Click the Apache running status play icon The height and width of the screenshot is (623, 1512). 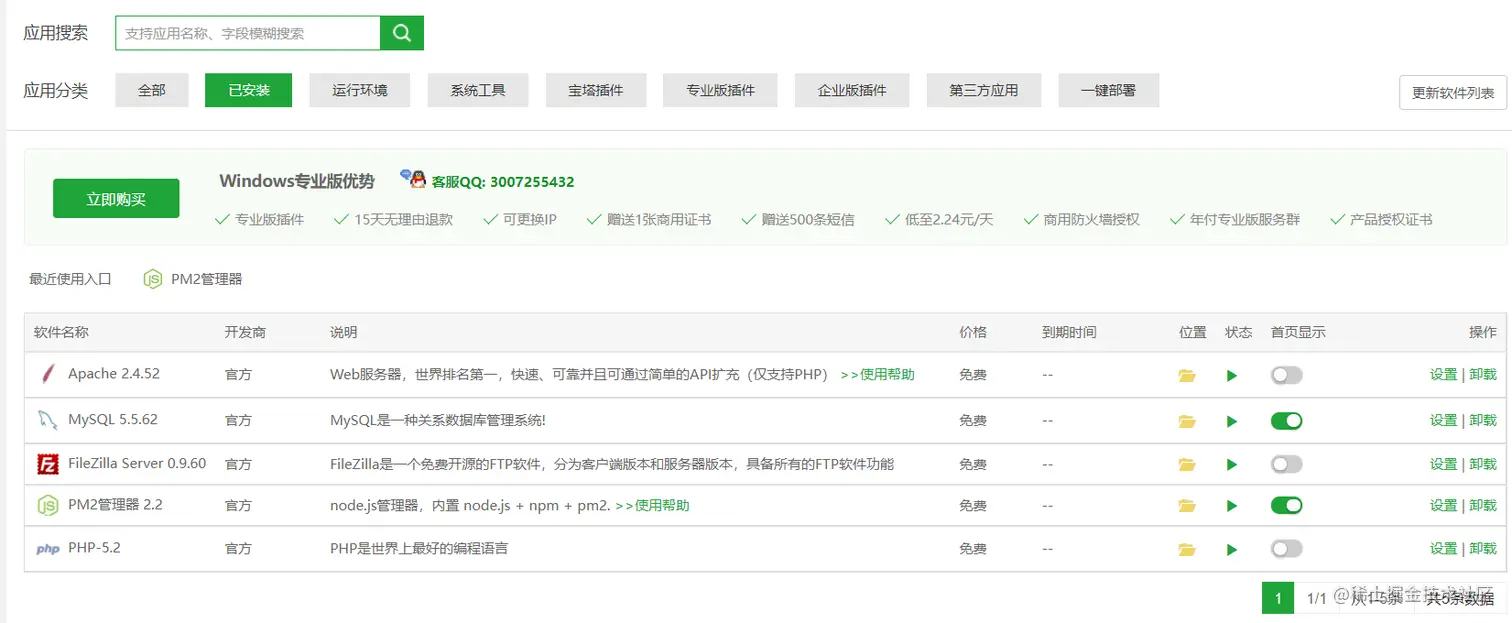coord(1232,376)
